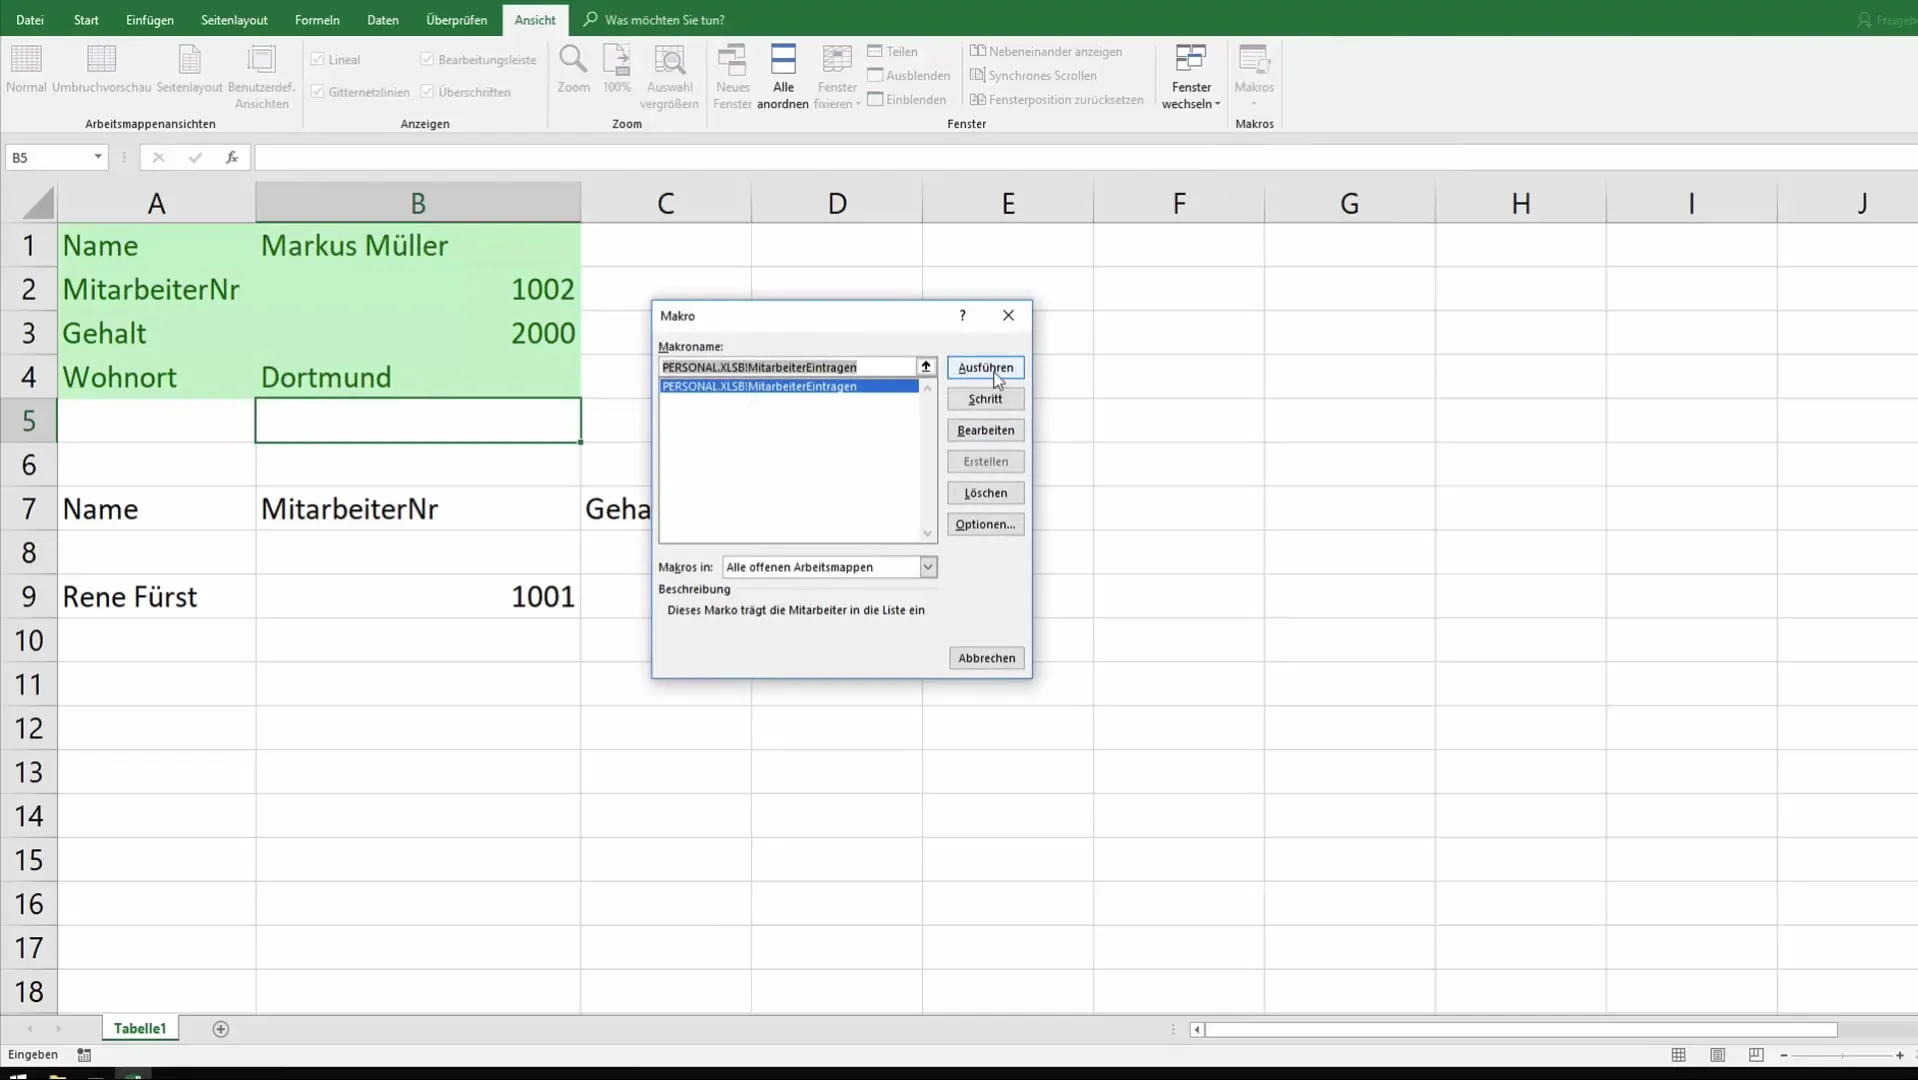Open the Start tab
This screenshot has height=1080, width=1918.
tap(86, 19)
